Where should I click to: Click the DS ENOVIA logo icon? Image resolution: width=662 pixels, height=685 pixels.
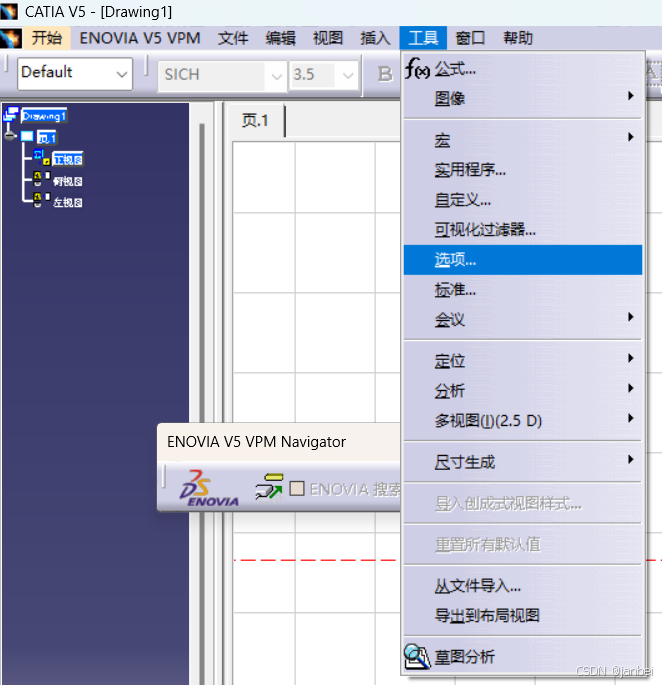[209, 488]
